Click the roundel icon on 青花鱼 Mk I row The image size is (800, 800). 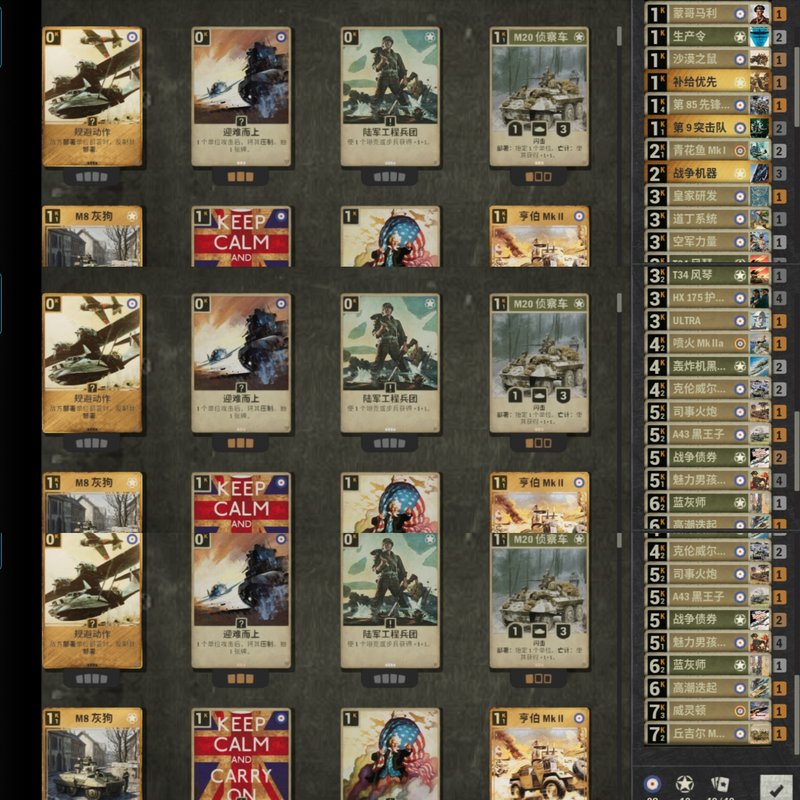point(740,151)
